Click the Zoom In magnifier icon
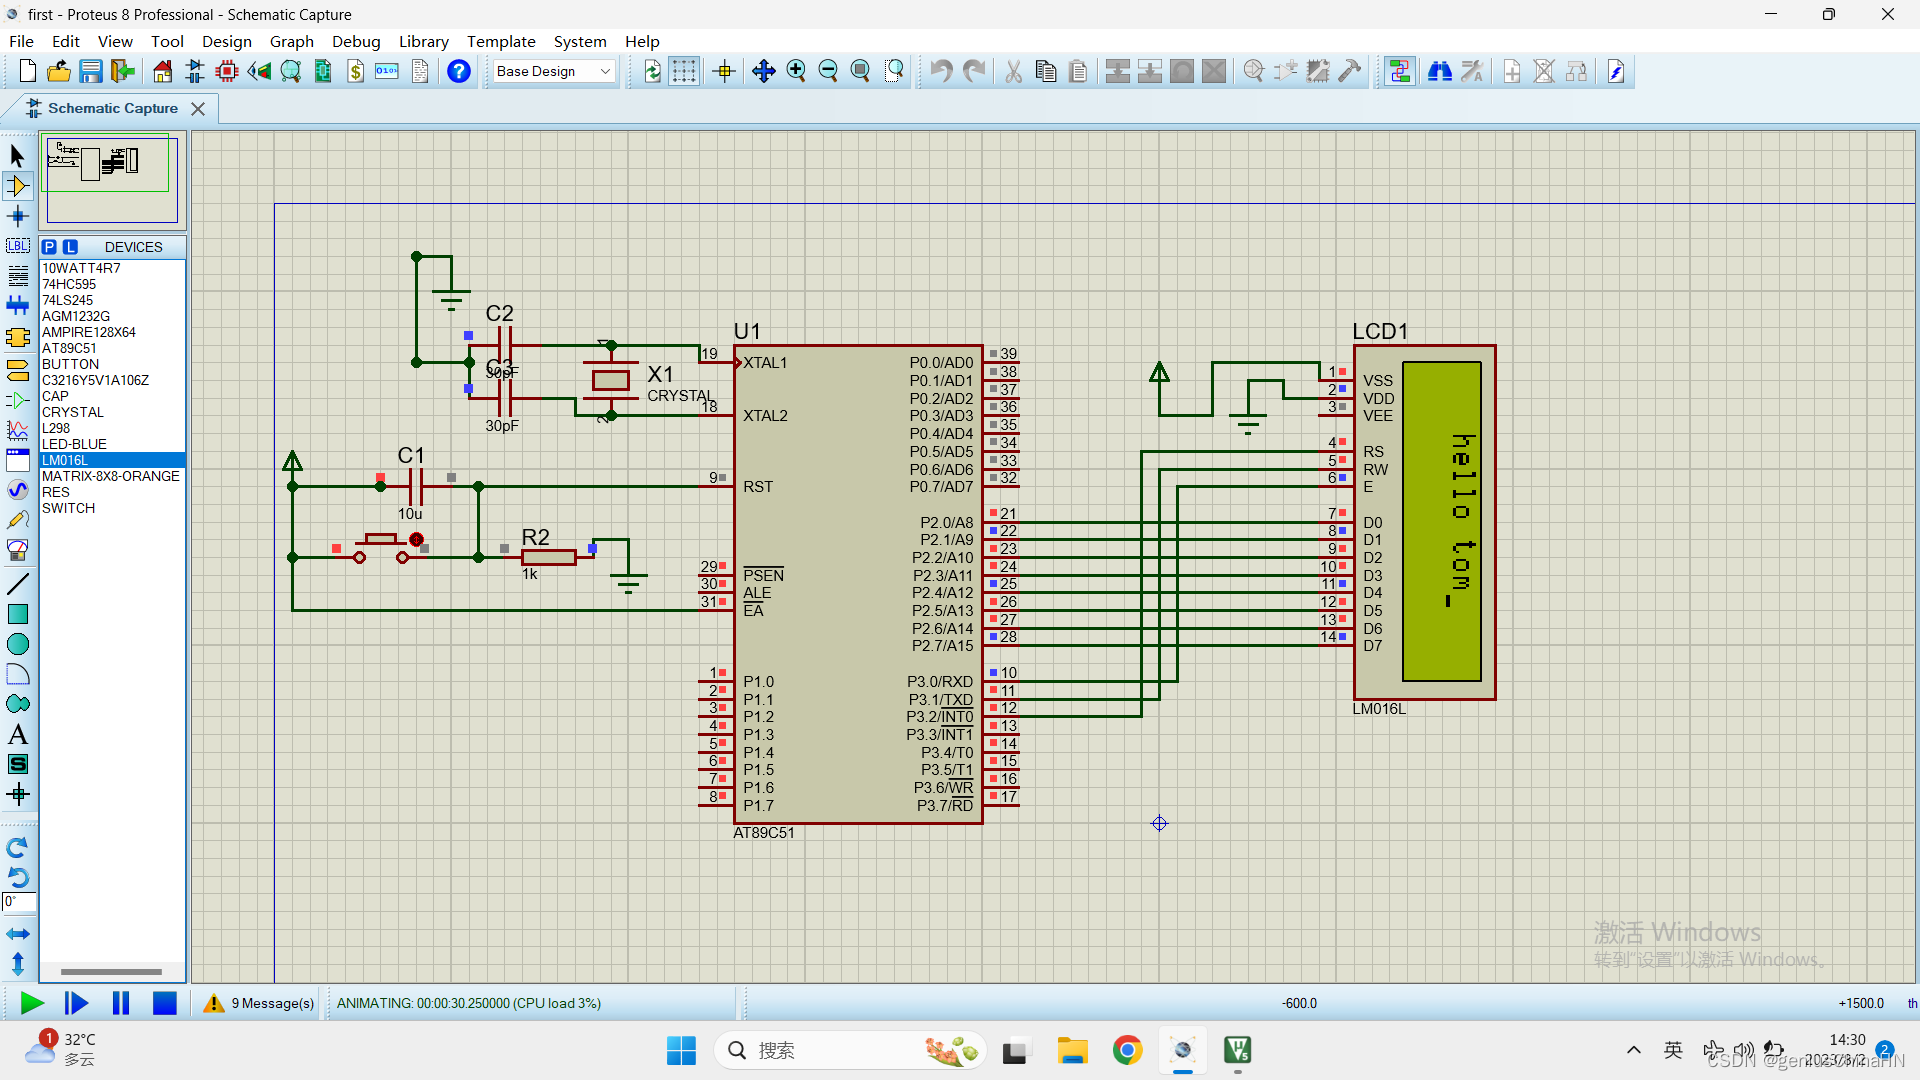The width and height of the screenshot is (1920, 1080). [x=796, y=71]
